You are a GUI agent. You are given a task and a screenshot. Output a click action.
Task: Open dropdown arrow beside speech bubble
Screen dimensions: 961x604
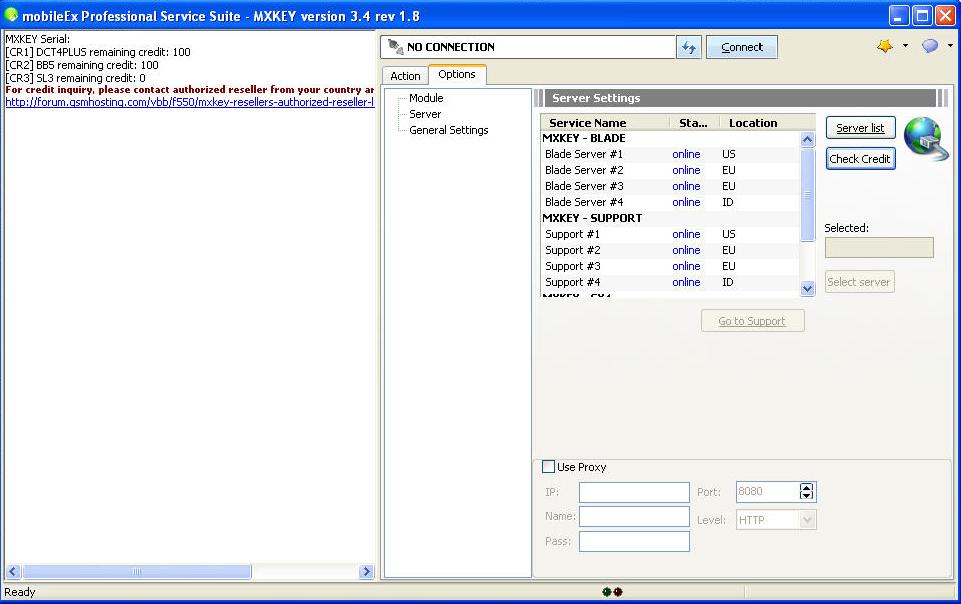point(950,46)
